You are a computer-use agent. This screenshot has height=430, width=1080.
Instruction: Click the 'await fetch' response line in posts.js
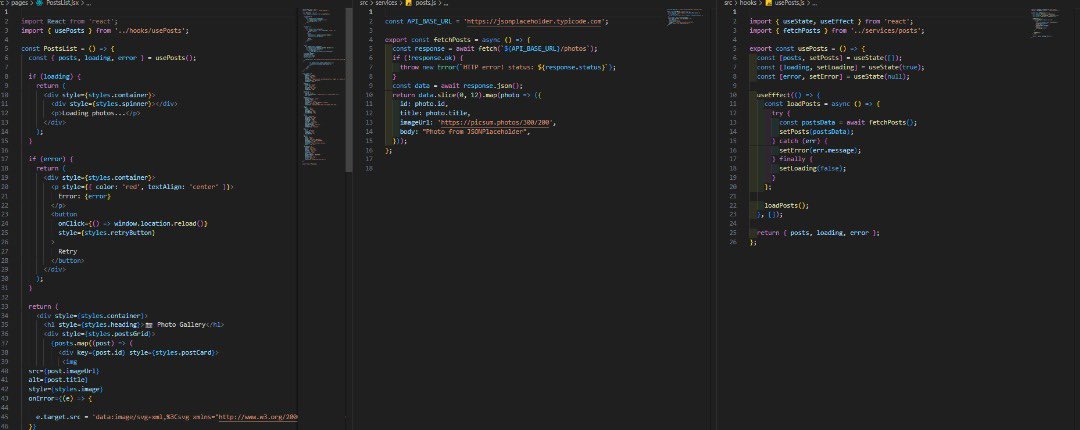point(495,49)
